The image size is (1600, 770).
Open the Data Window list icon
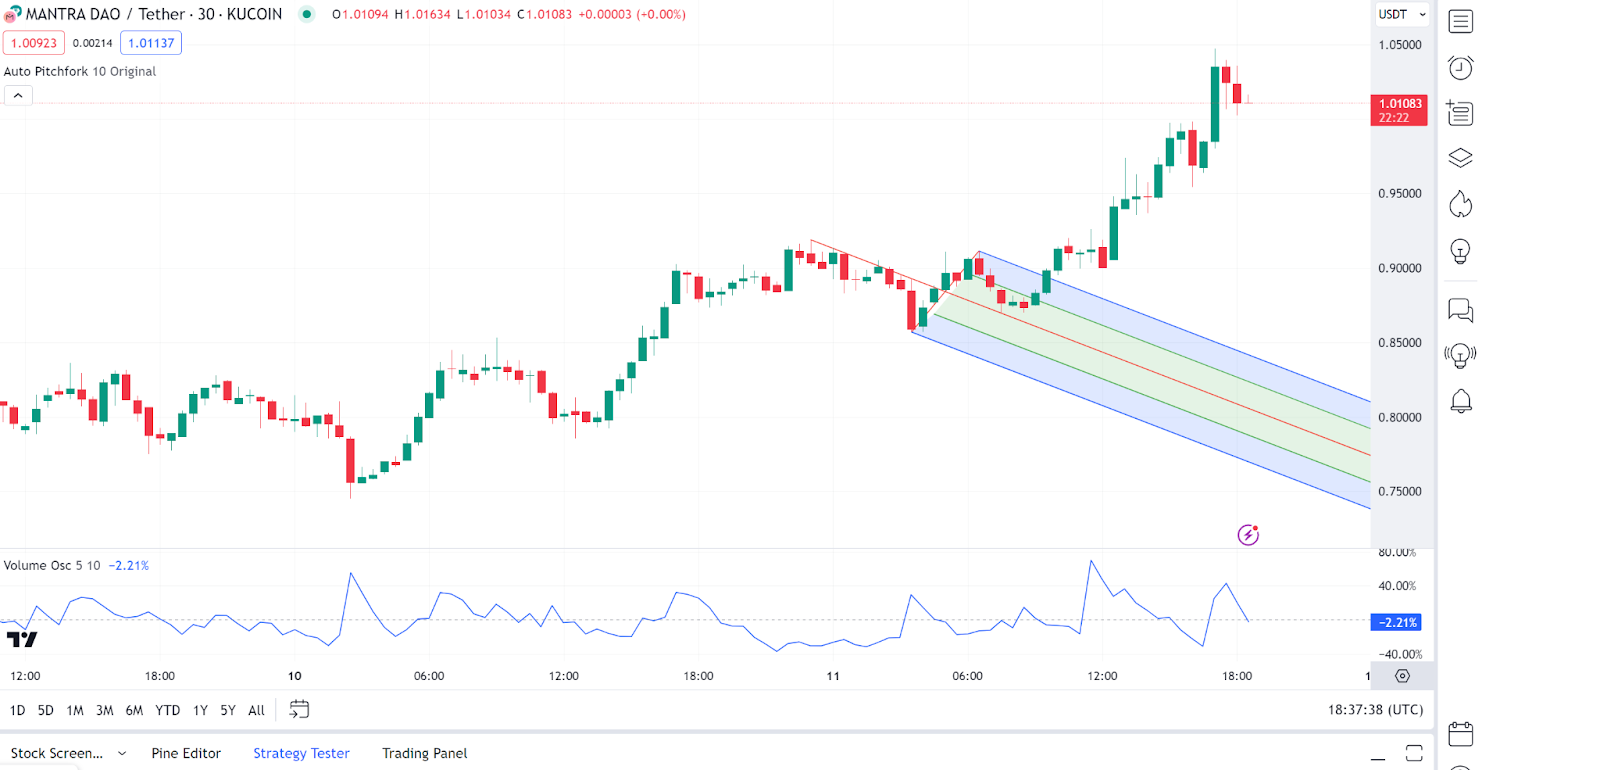point(1460,113)
